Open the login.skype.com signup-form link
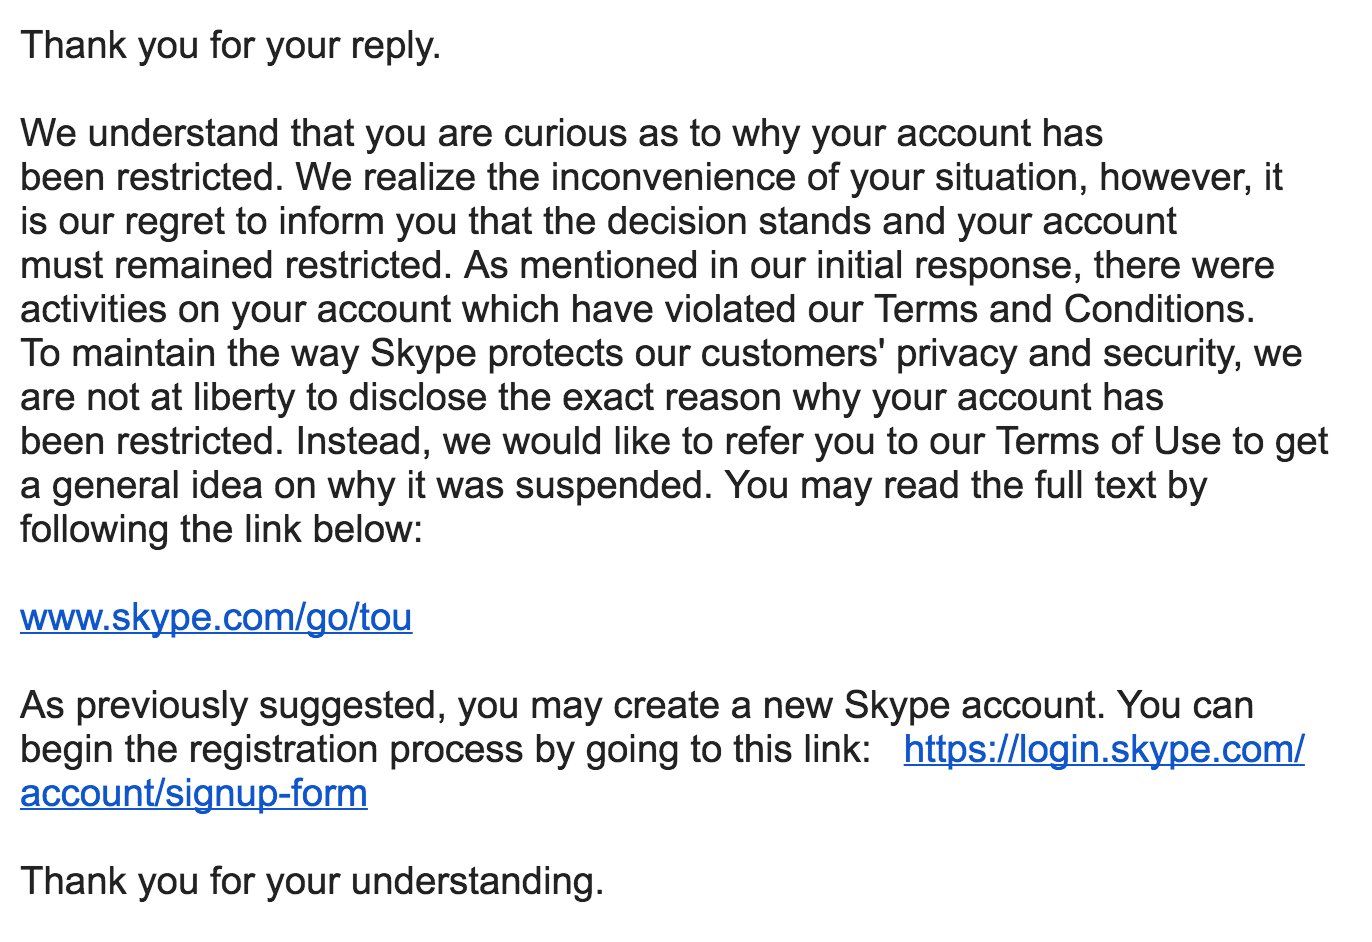Image resolution: width=1372 pixels, height=942 pixels. tap(1103, 750)
